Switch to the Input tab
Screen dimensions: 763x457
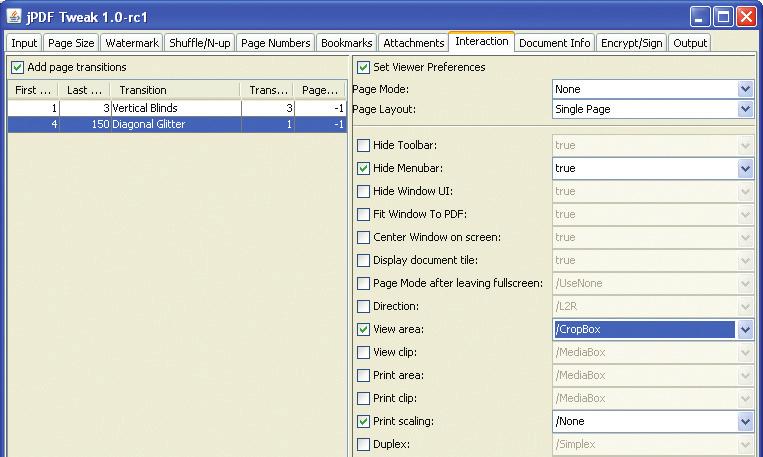tap(24, 43)
